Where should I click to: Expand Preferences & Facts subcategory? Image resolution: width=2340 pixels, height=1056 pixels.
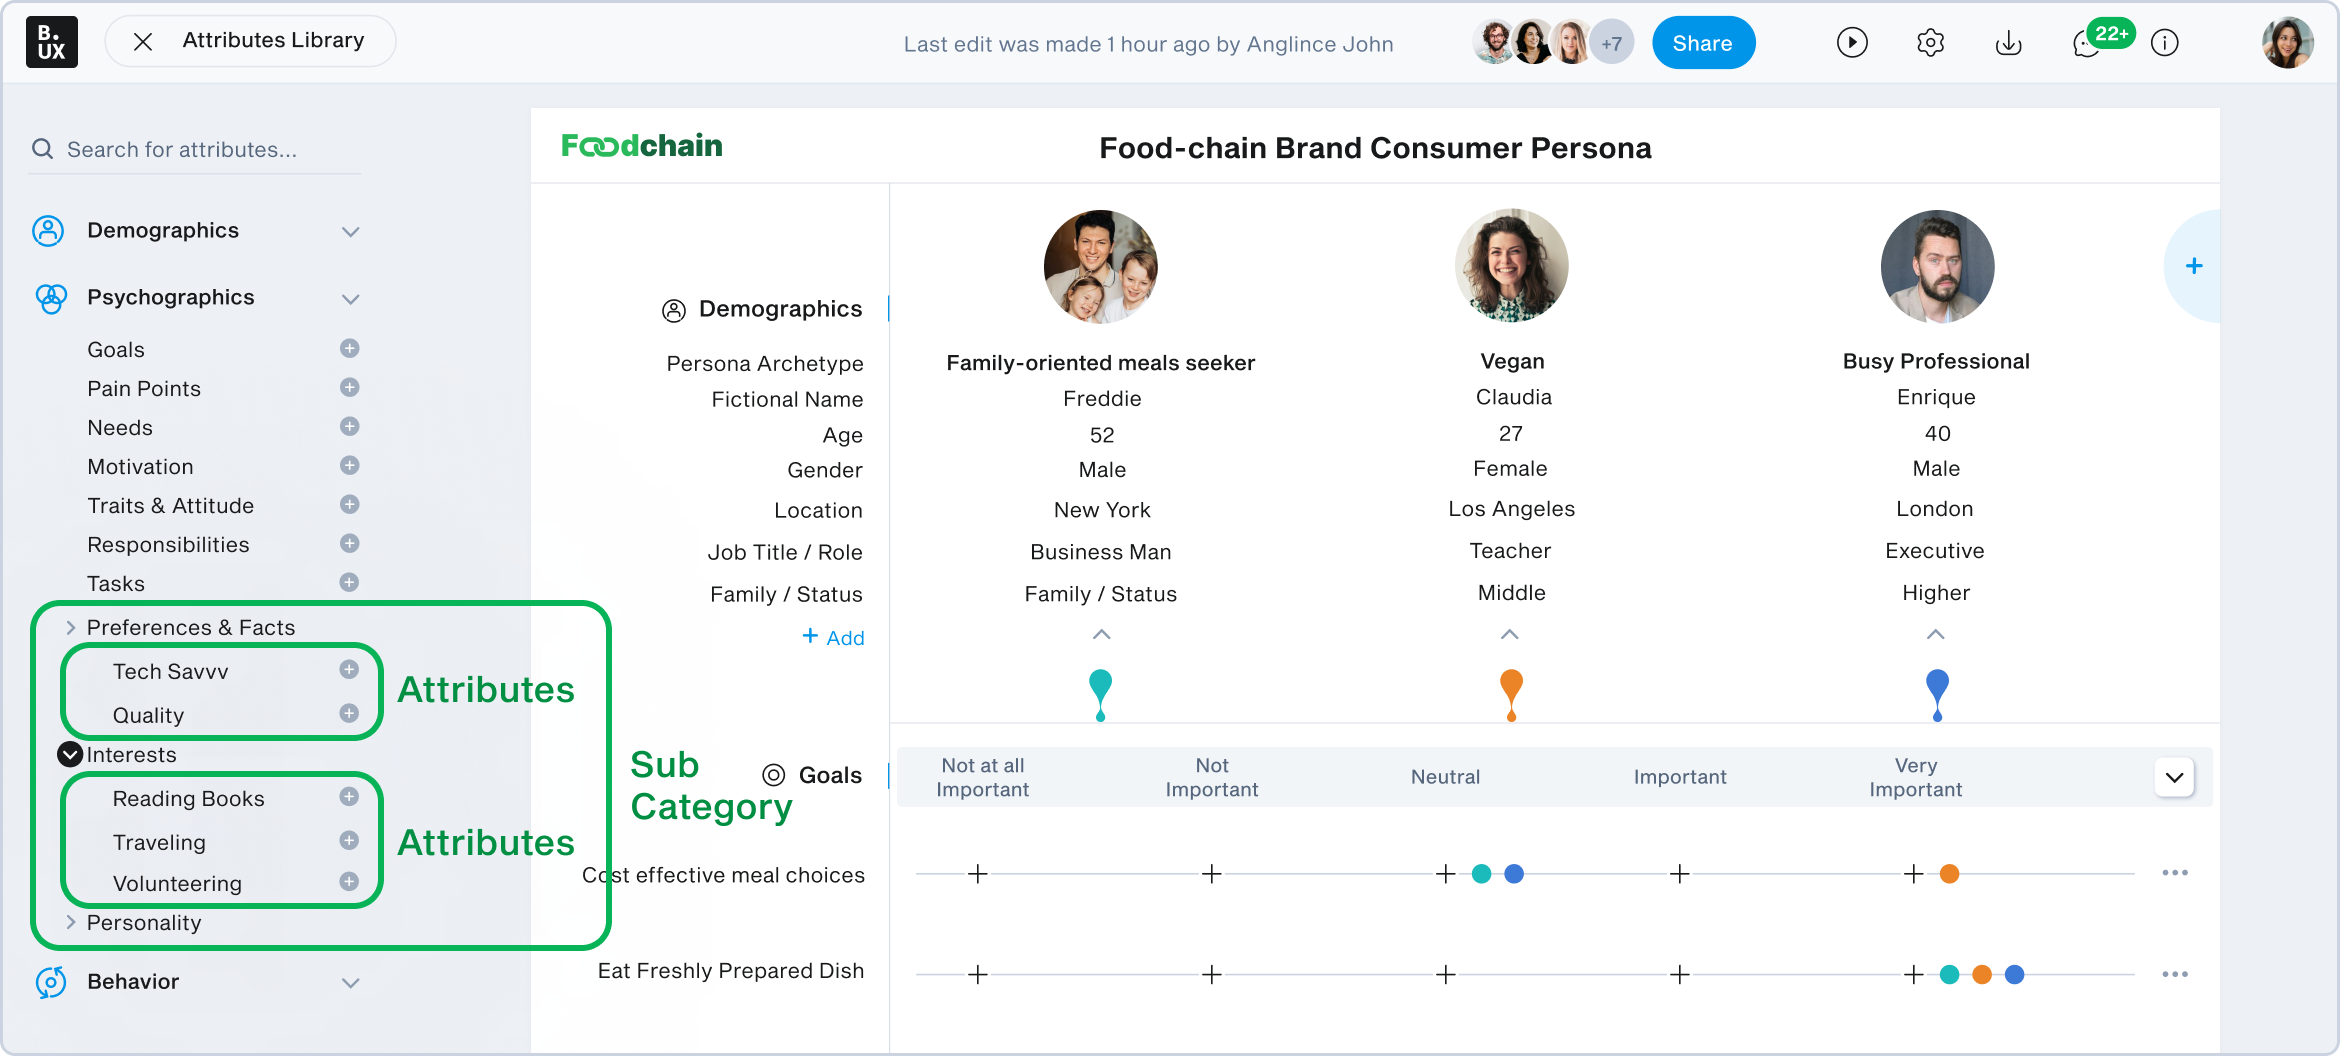[71, 628]
